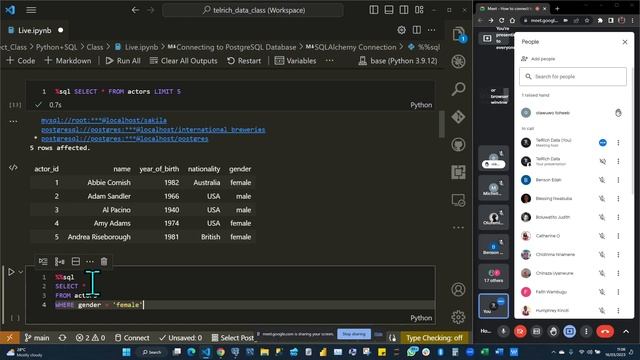Screen dimensions: 640x360
Task: Open options for Teilrich Data (You)
Action: [618, 142]
